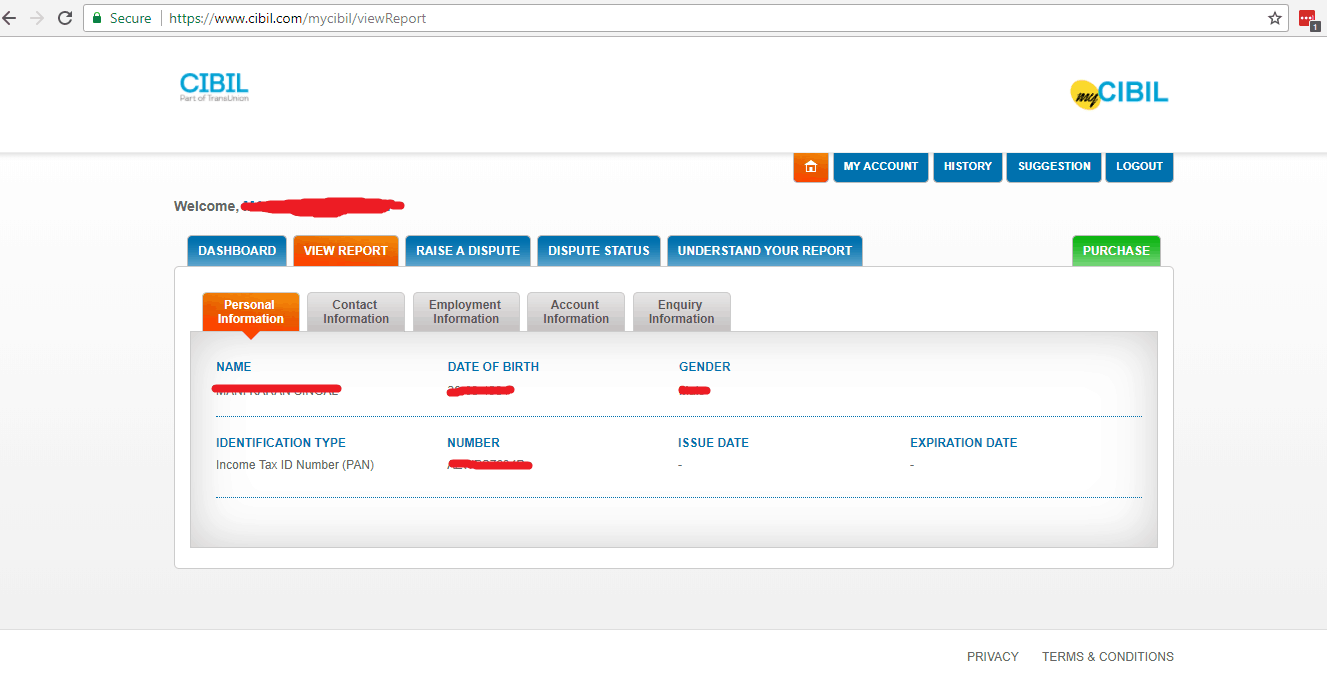Go to home via the orange house icon
The image size is (1327, 679).
tap(811, 167)
